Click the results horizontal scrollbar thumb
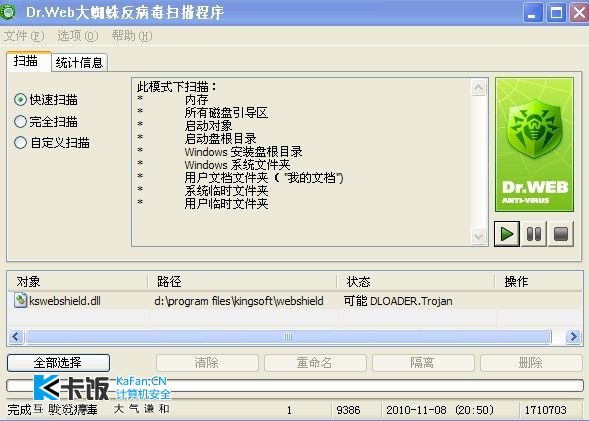This screenshot has width=589, height=421. (x=288, y=336)
